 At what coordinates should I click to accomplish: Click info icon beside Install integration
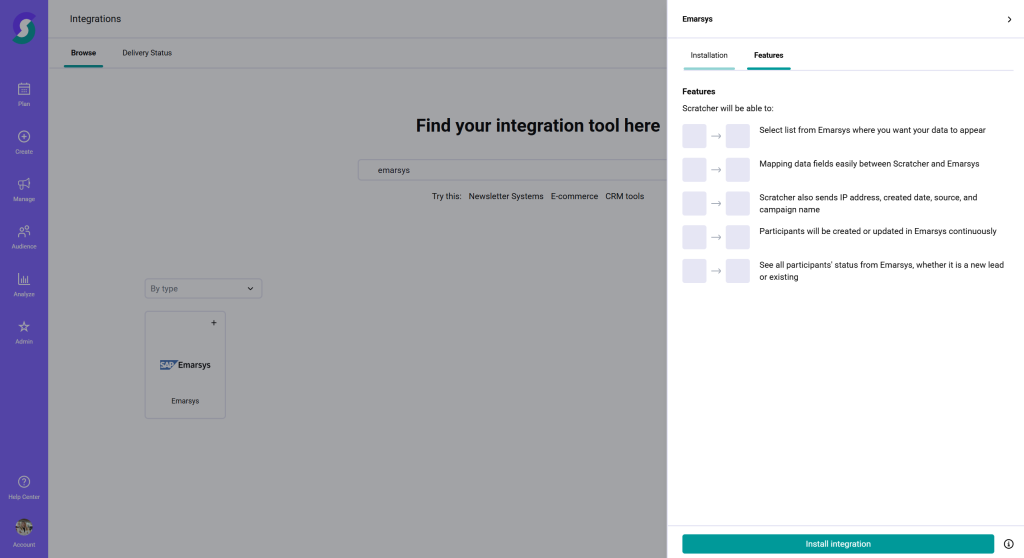[x=1008, y=544]
